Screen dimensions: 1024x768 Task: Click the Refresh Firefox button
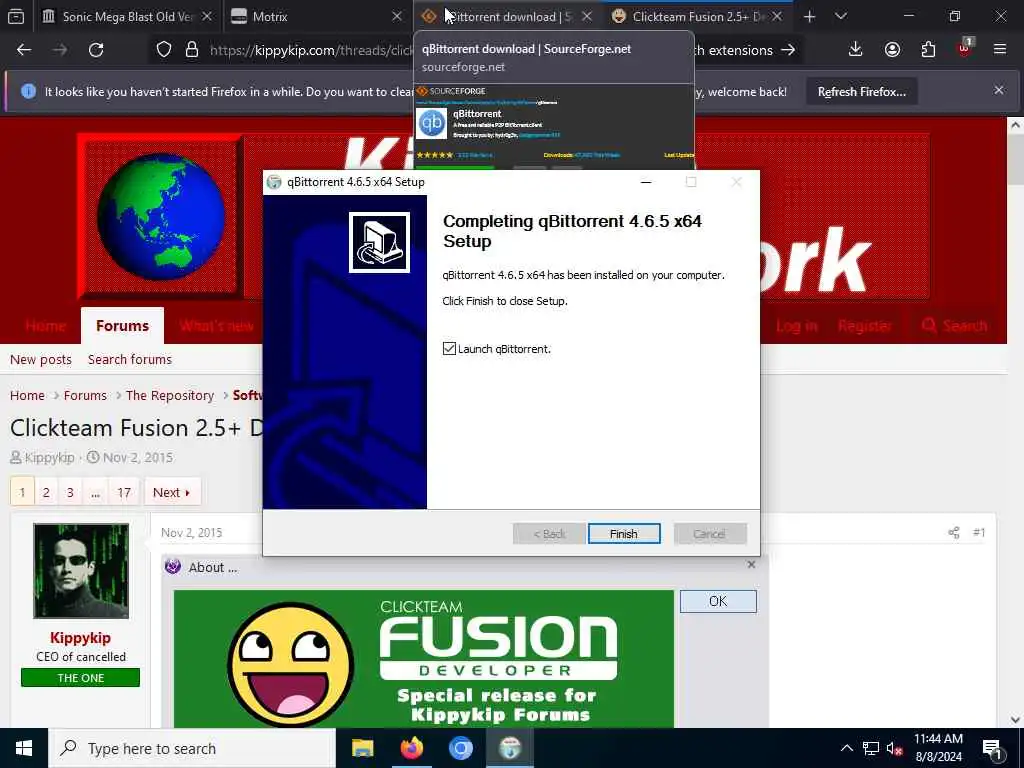pos(861,92)
